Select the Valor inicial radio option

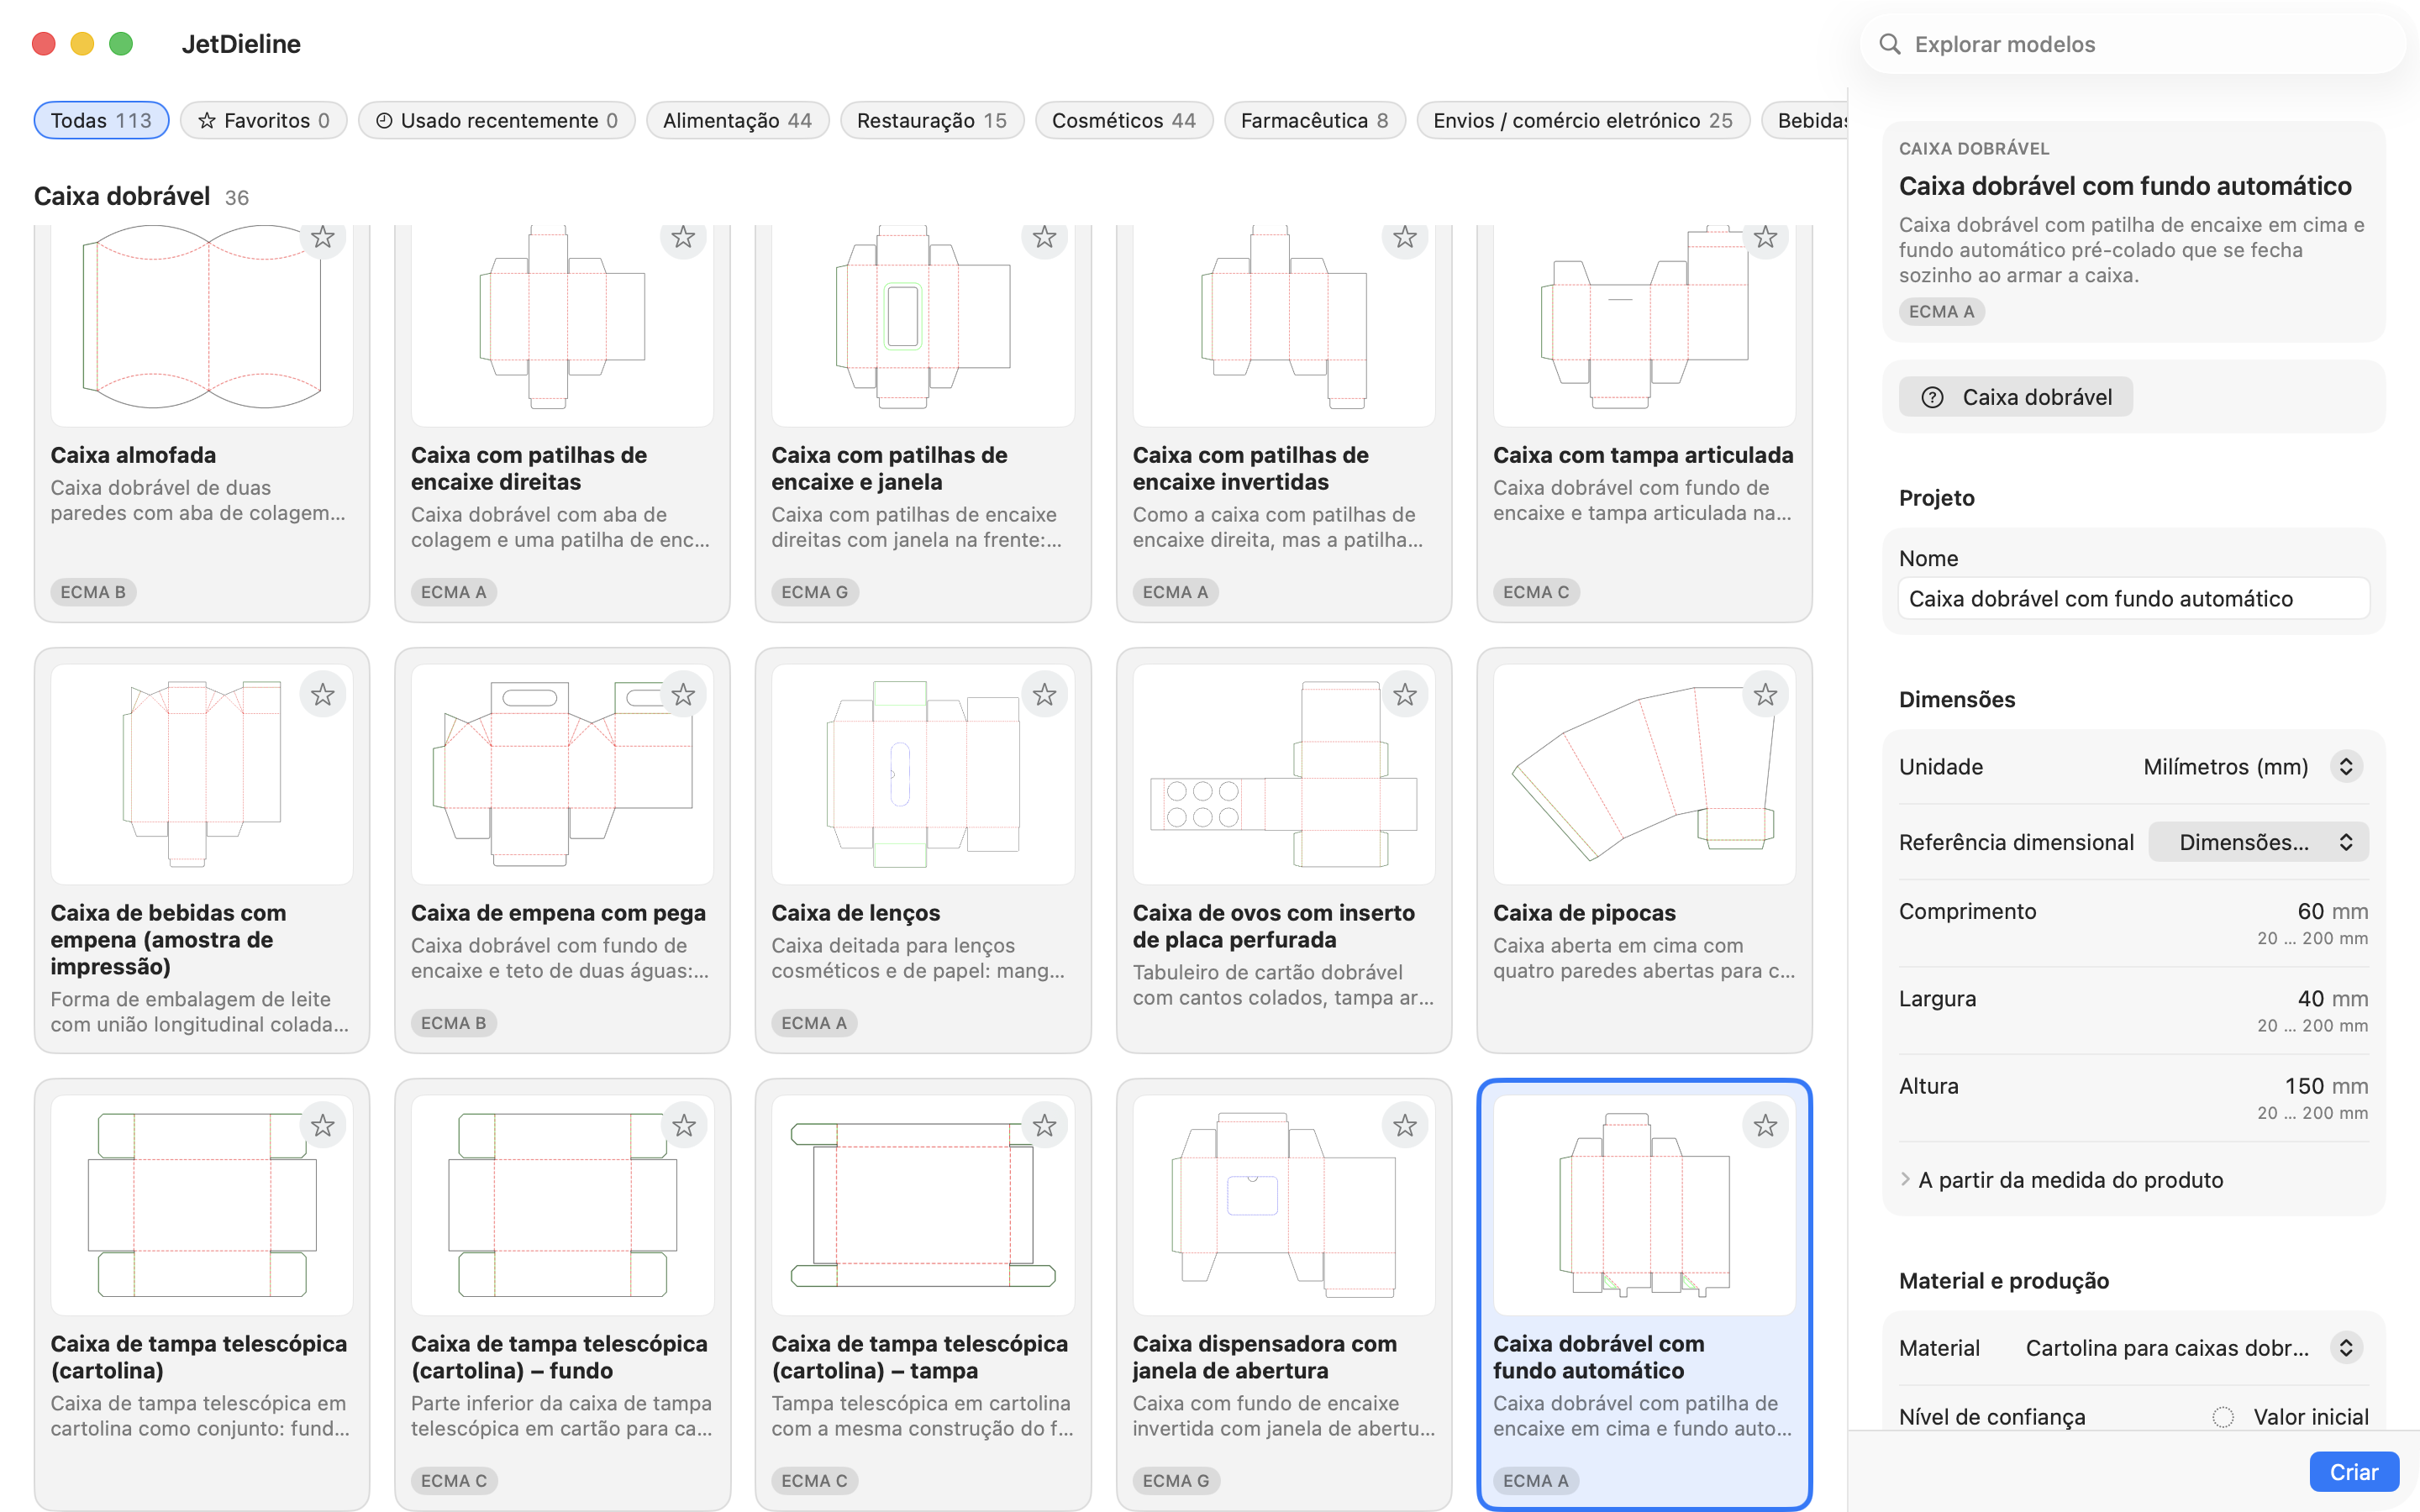[x=2222, y=1417]
